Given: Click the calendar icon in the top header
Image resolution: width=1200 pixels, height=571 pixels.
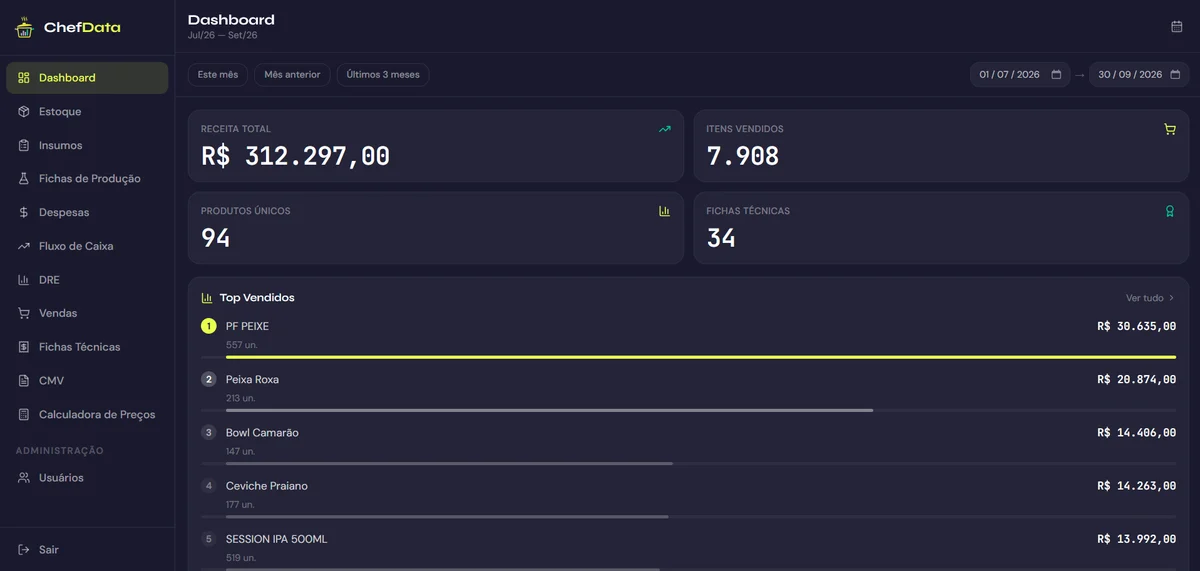Looking at the screenshot, I should click(1177, 27).
